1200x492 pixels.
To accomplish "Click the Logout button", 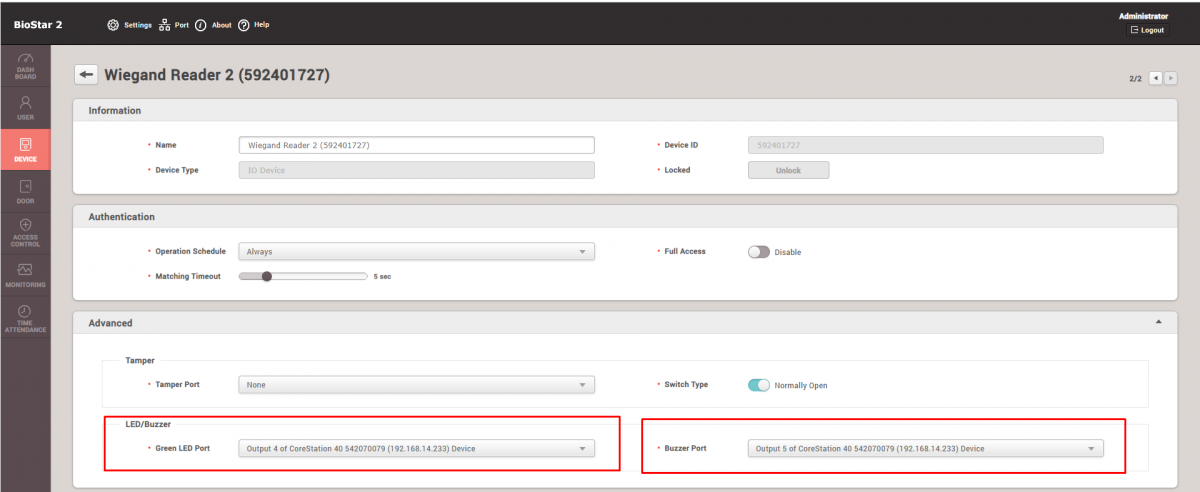I will (1147, 30).
